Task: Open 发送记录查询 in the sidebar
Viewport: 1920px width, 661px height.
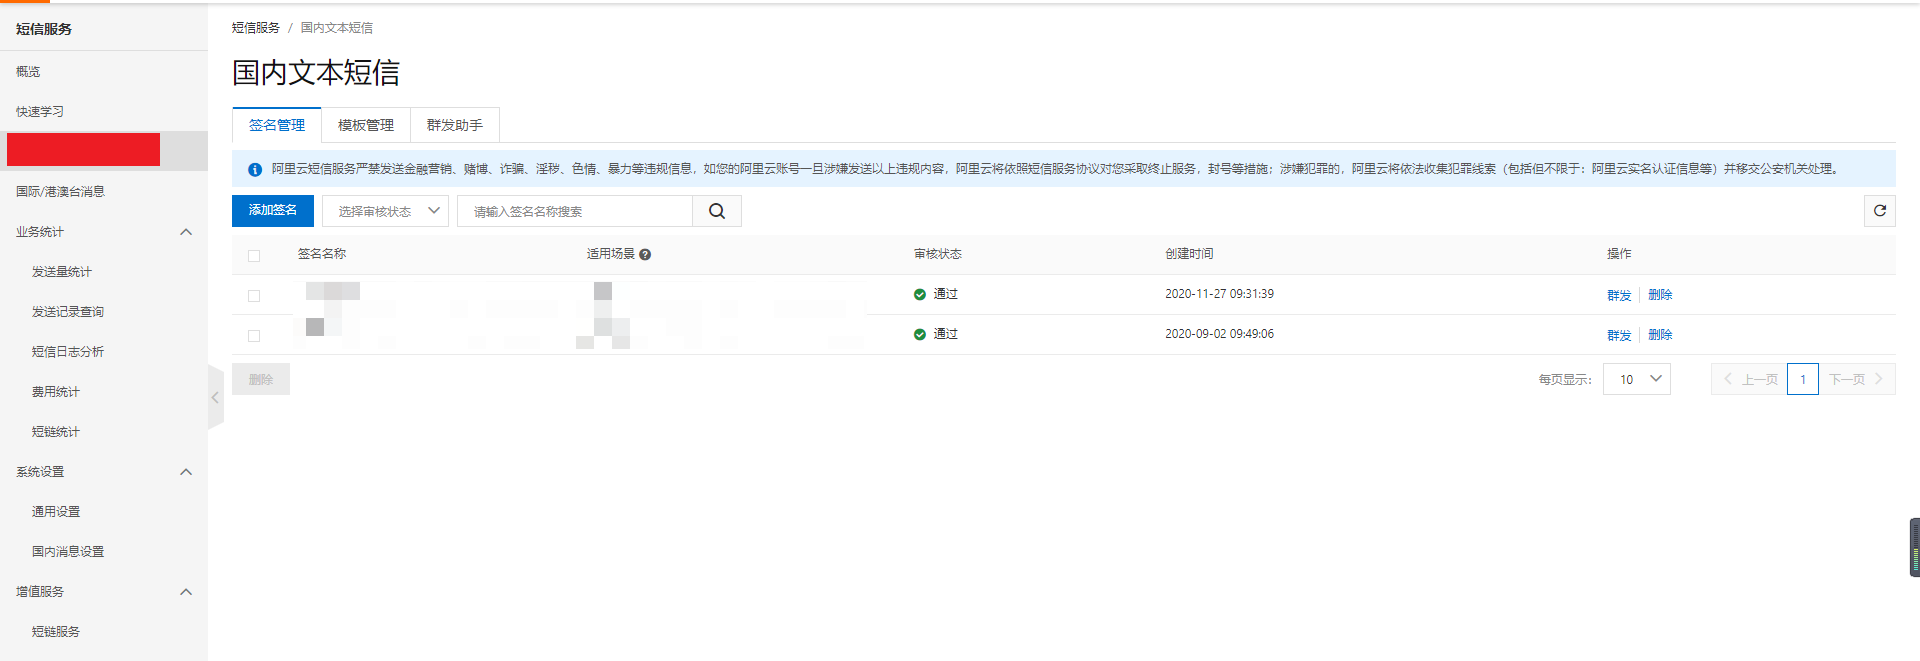Action: 68,312
